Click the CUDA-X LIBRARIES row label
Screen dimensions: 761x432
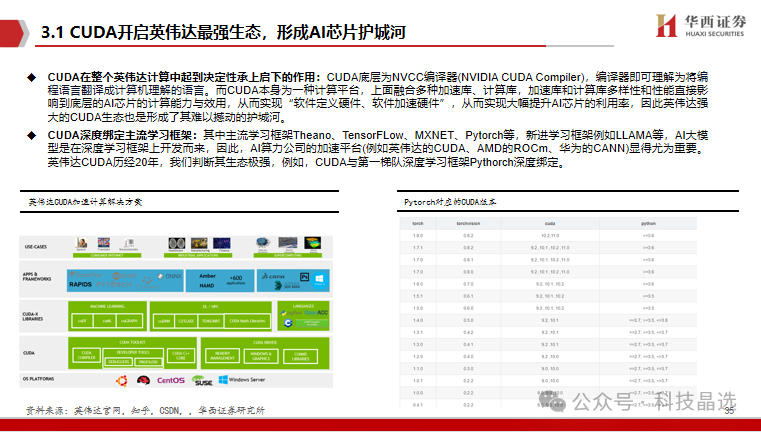pos(33,316)
